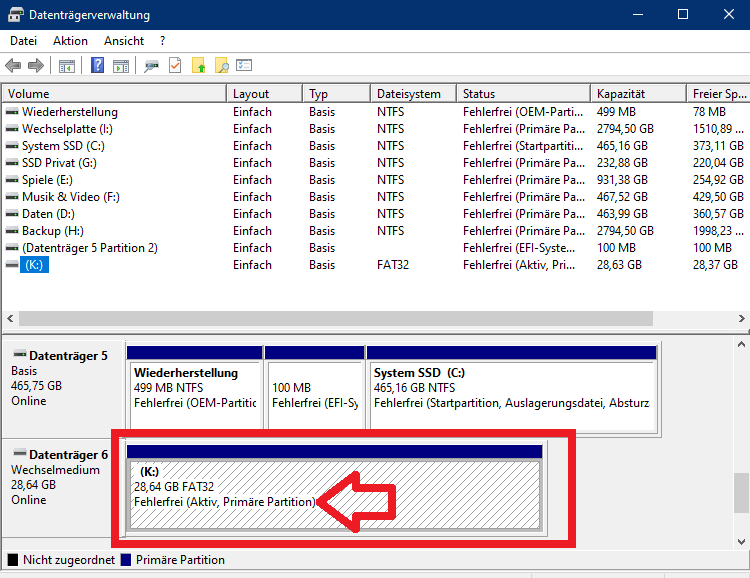Click the blue Primäre Partition legend swatch

coord(126,560)
